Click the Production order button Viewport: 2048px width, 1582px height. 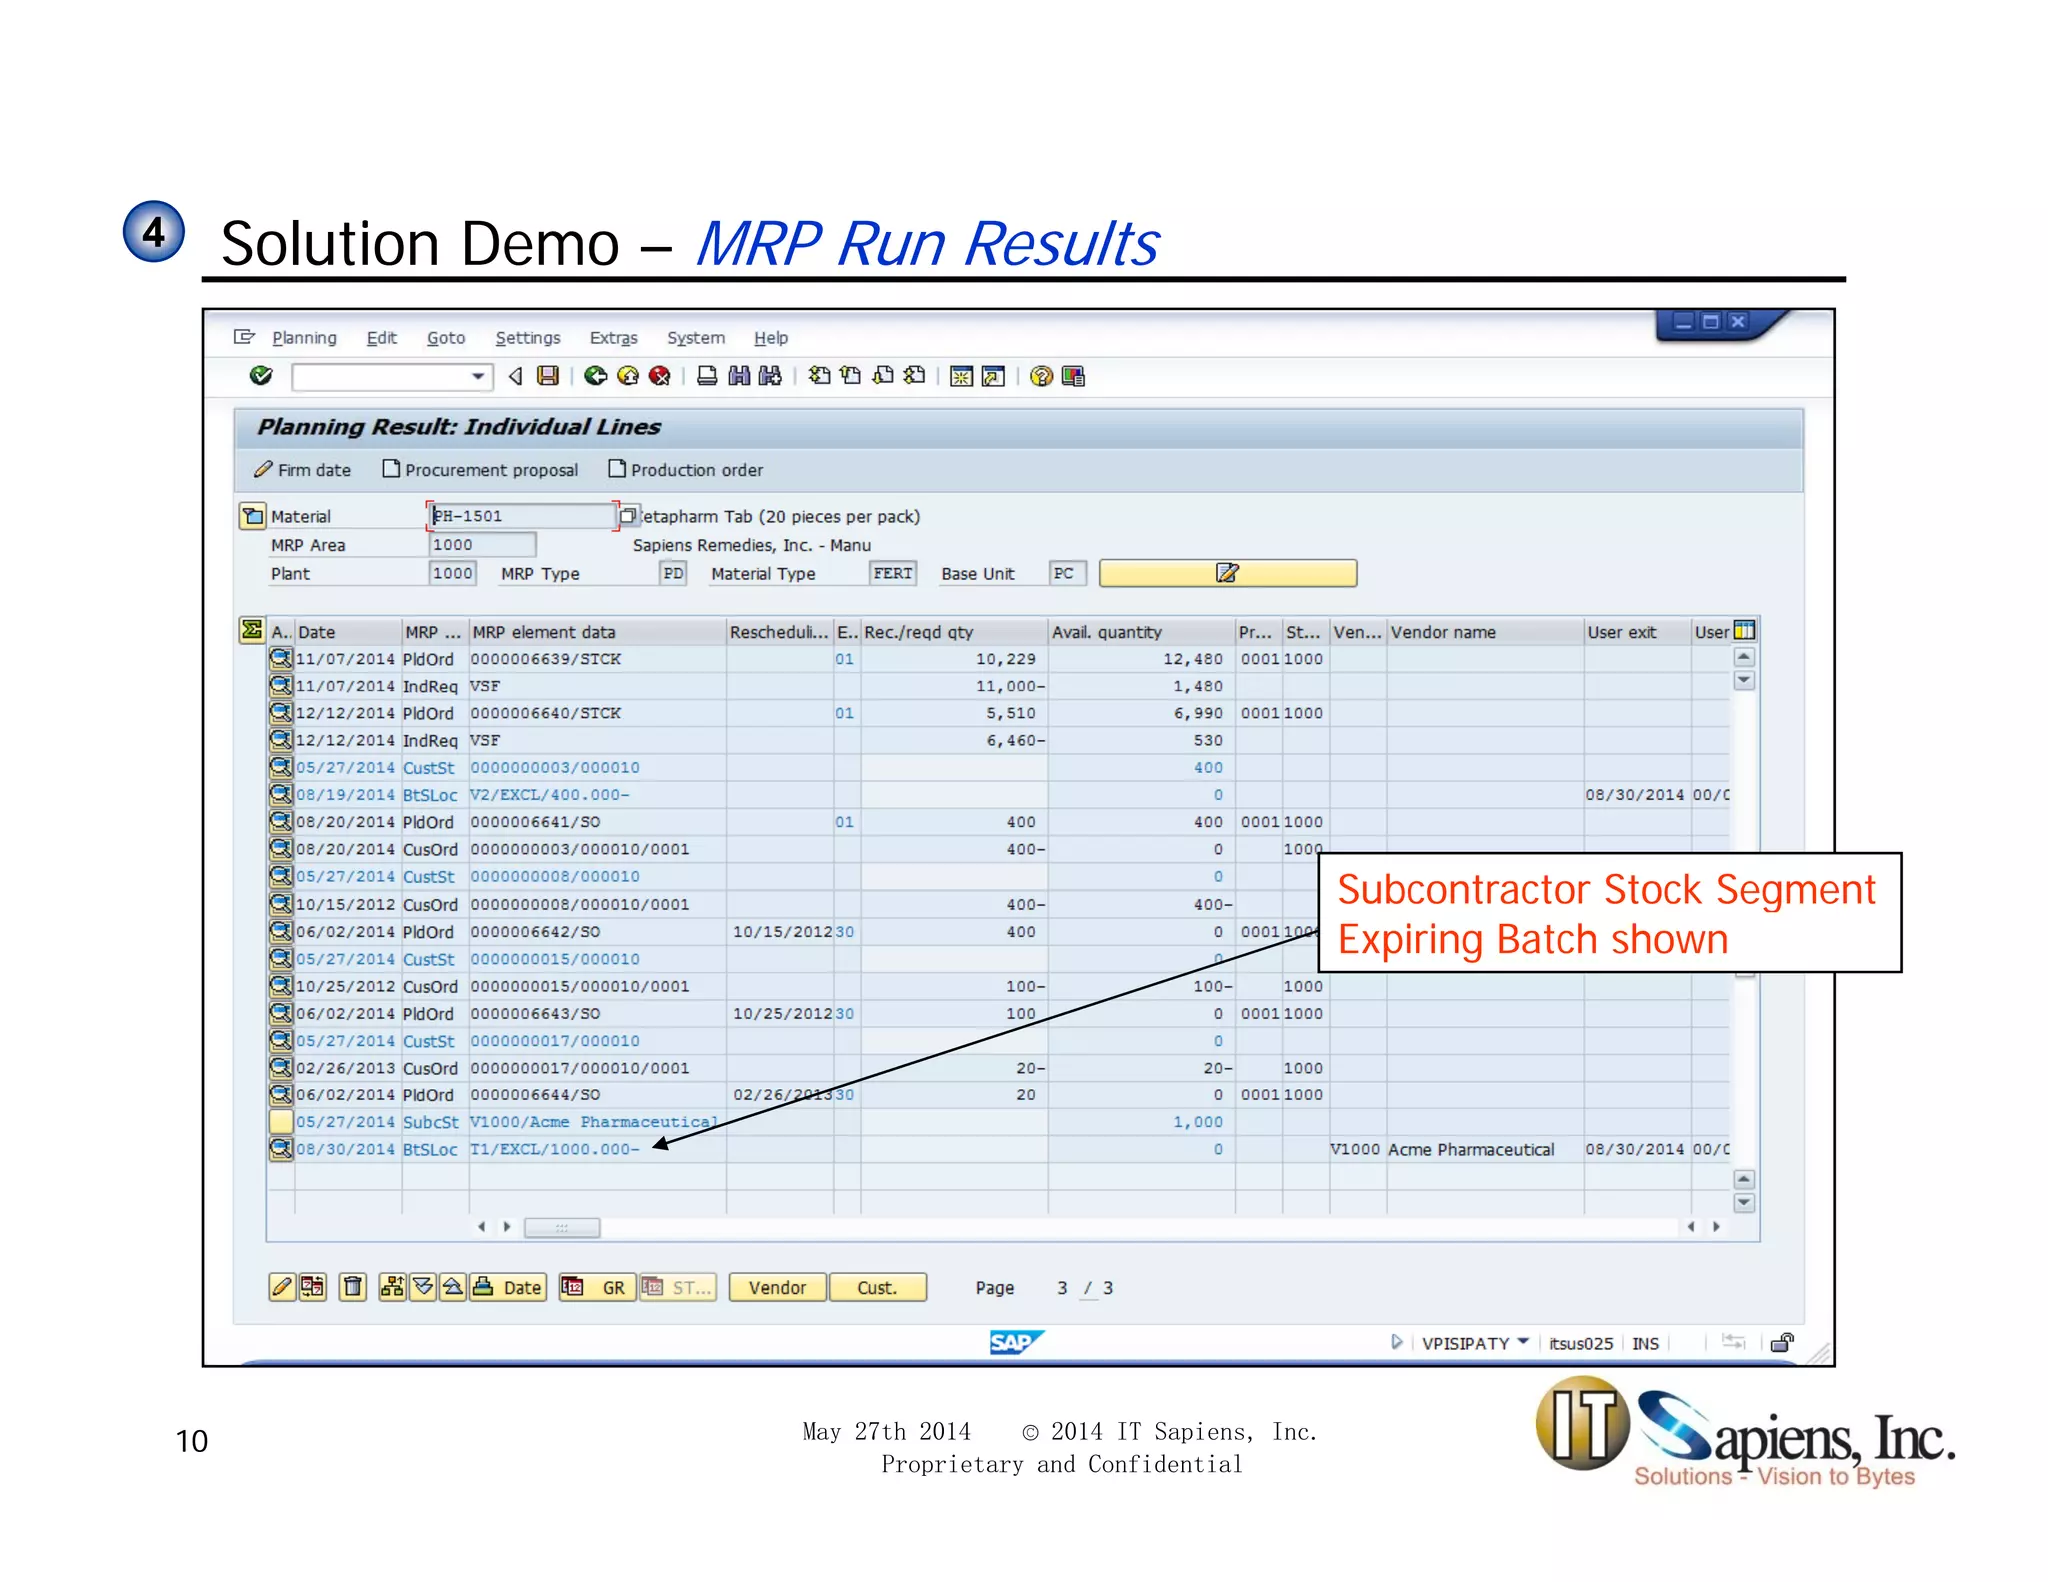click(x=686, y=470)
